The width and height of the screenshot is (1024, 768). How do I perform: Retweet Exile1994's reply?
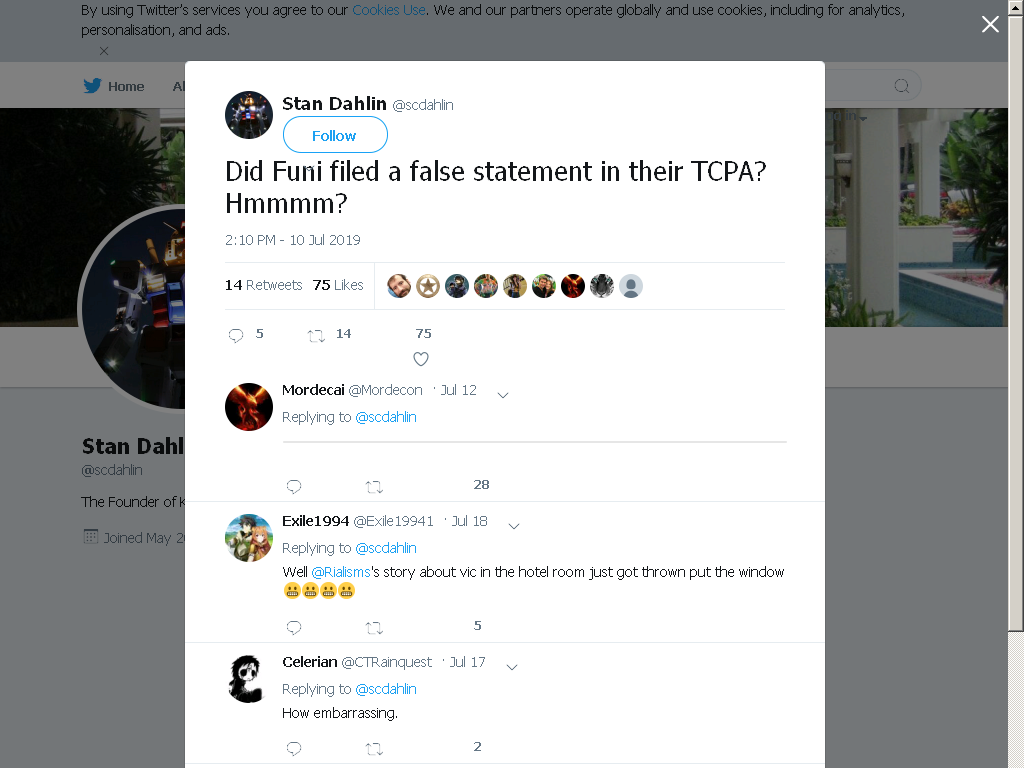[374, 628]
